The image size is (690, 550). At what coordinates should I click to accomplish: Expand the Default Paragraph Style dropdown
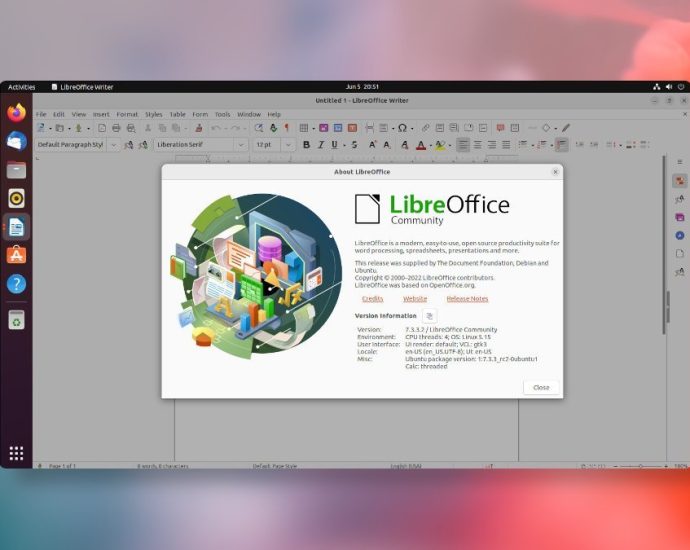point(114,145)
